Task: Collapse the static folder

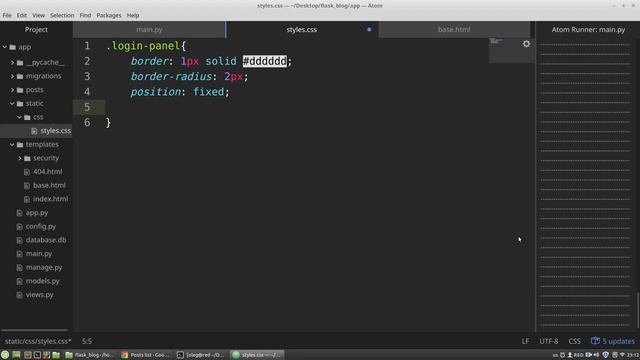Action: [x=12, y=104]
